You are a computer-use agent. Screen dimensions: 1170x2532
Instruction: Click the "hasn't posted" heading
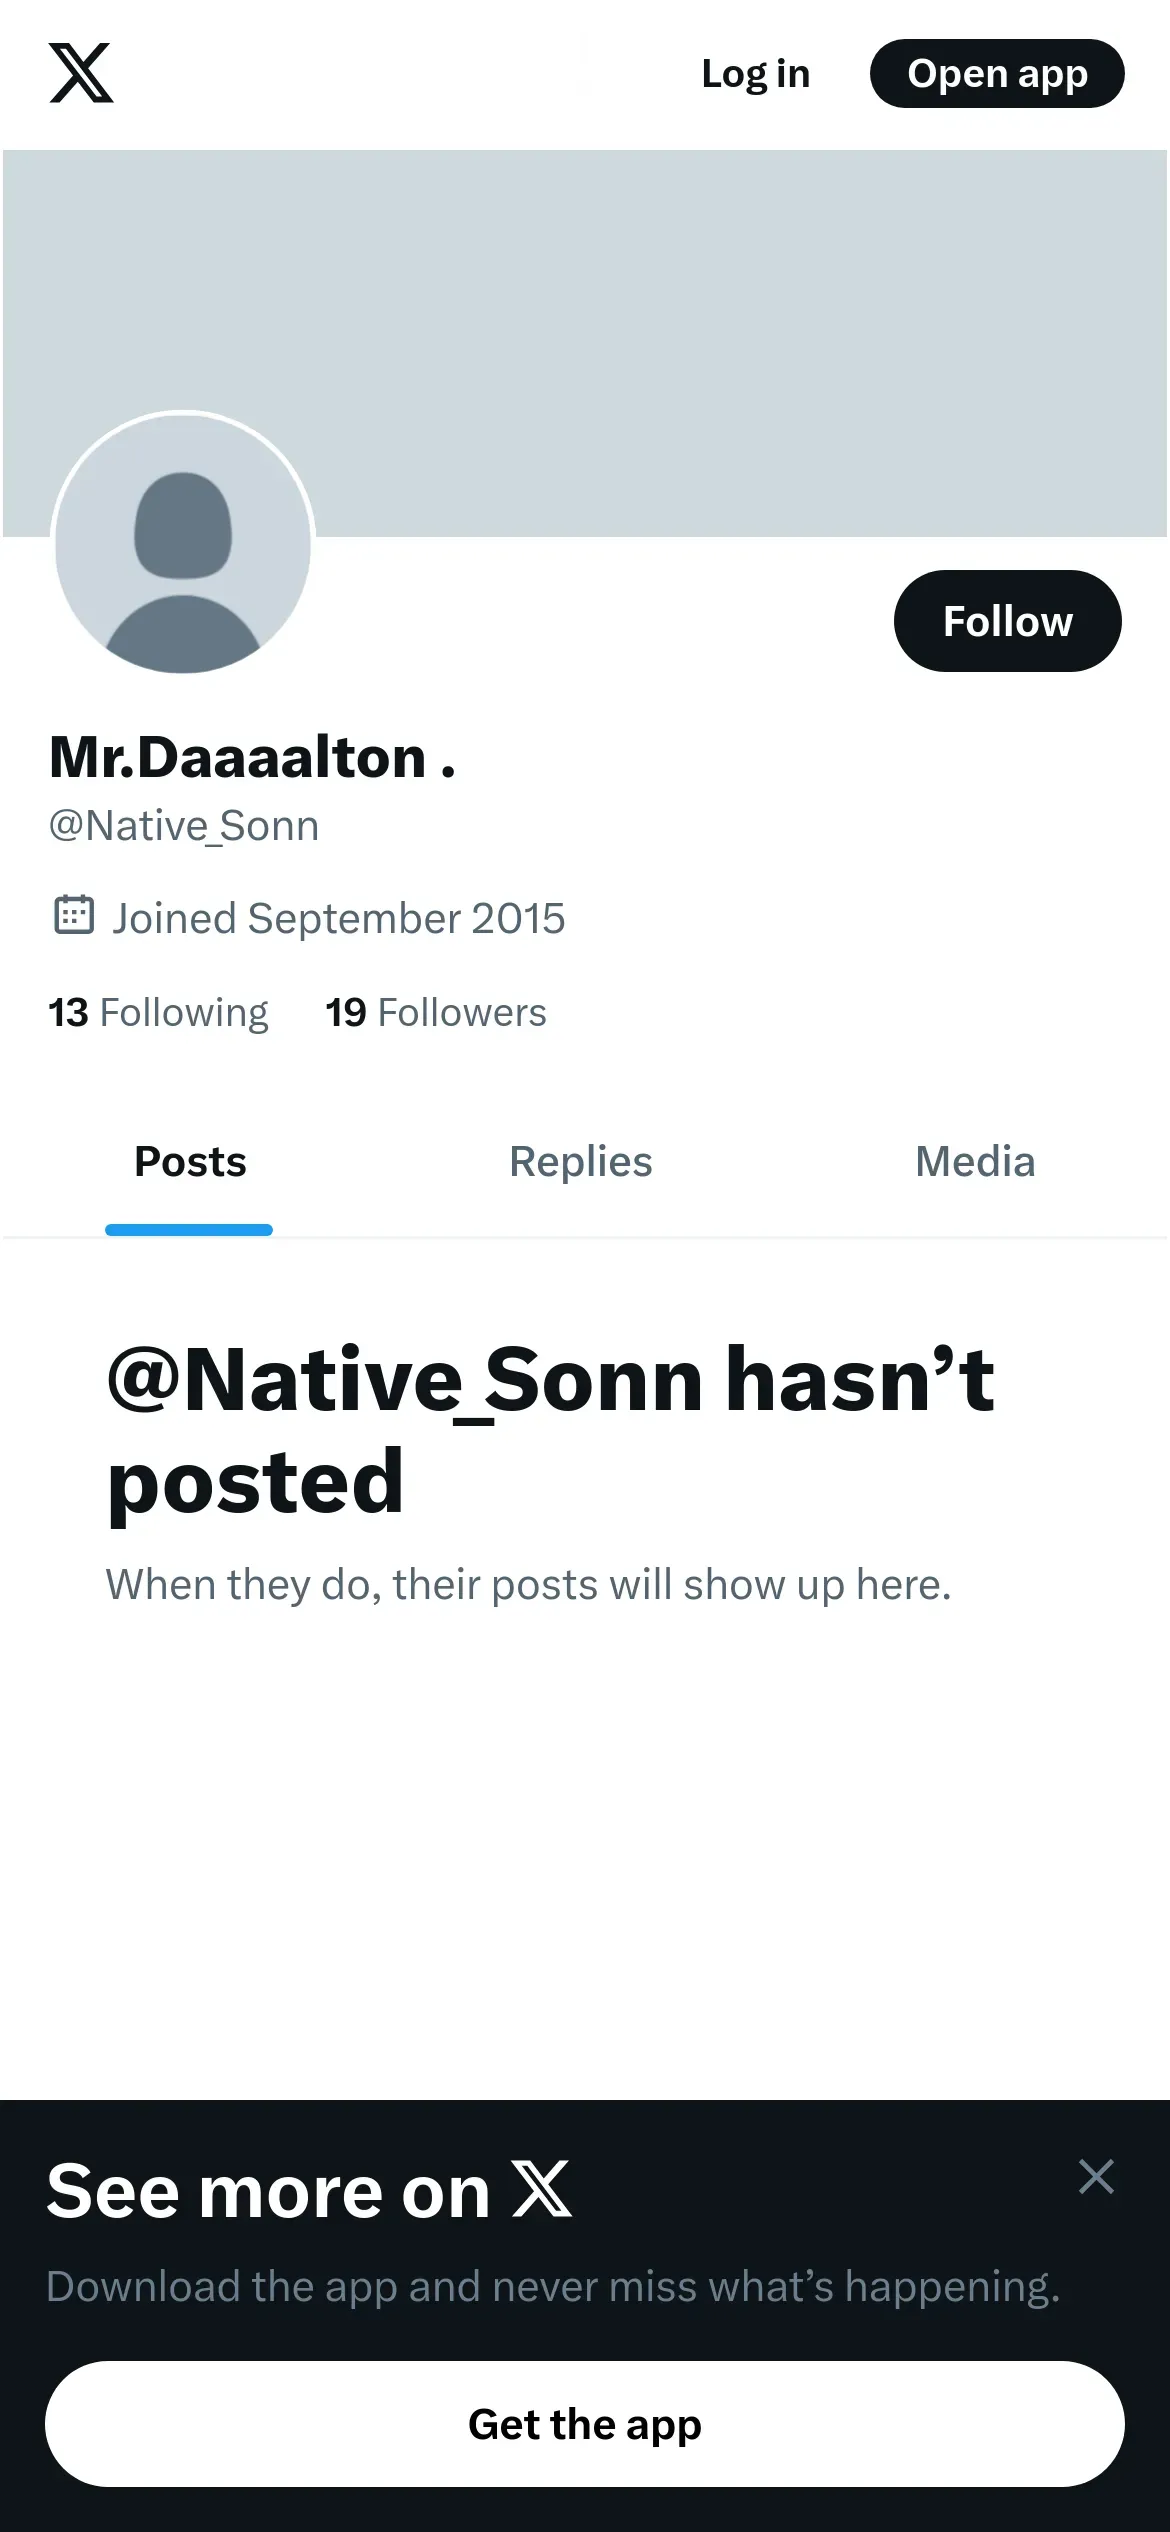550,1430
